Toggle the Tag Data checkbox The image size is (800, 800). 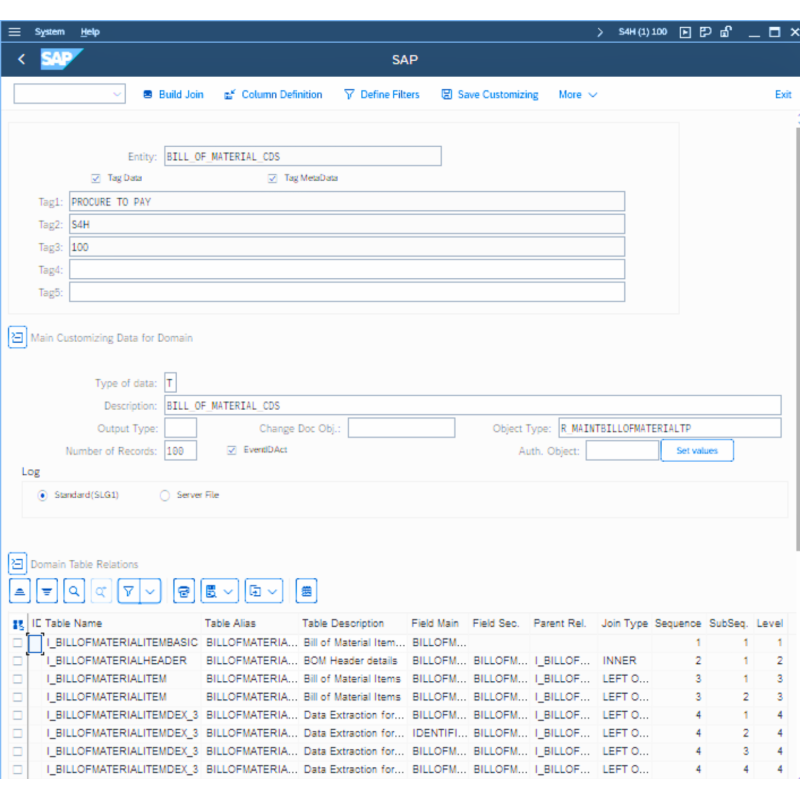96,178
